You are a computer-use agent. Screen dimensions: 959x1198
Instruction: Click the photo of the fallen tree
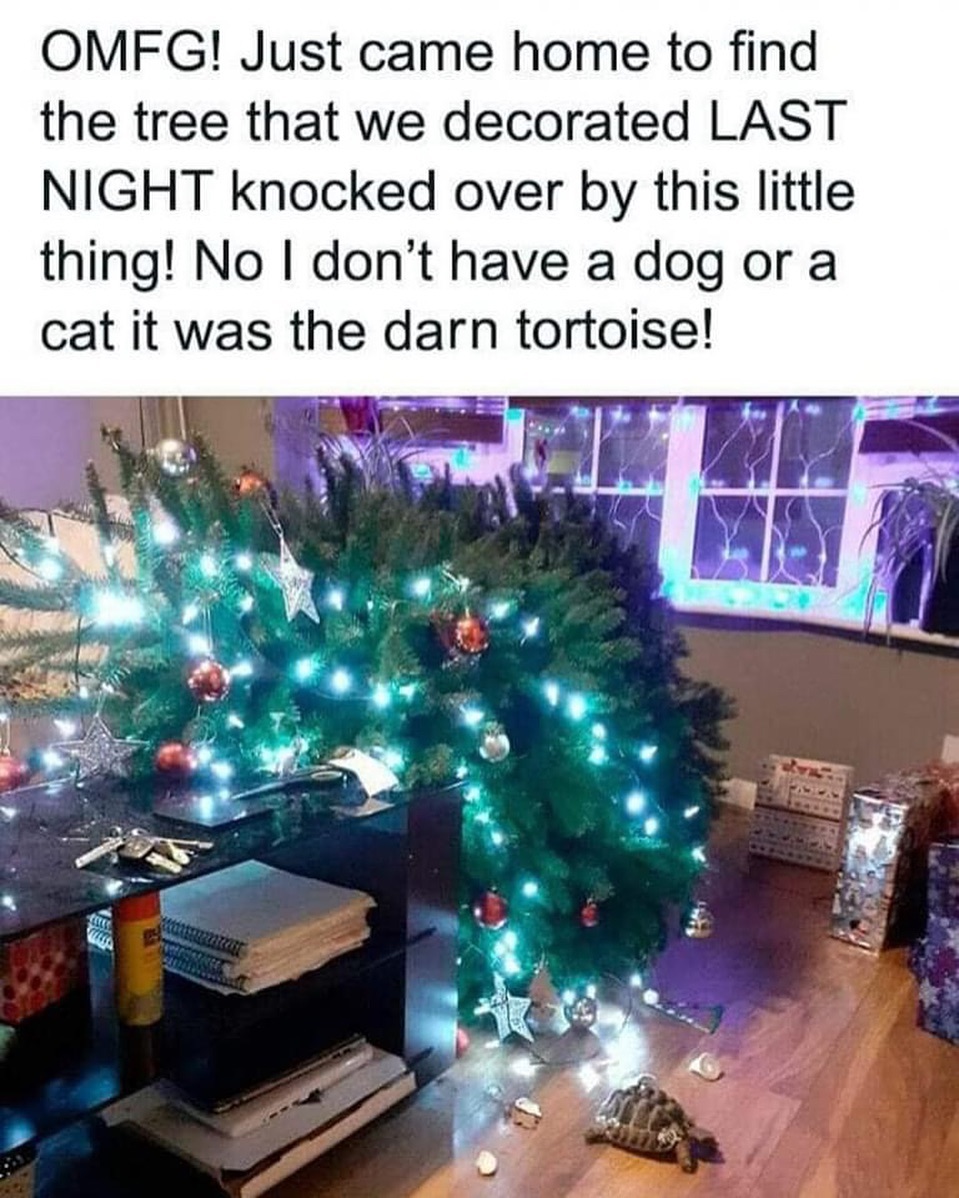(x=479, y=797)
